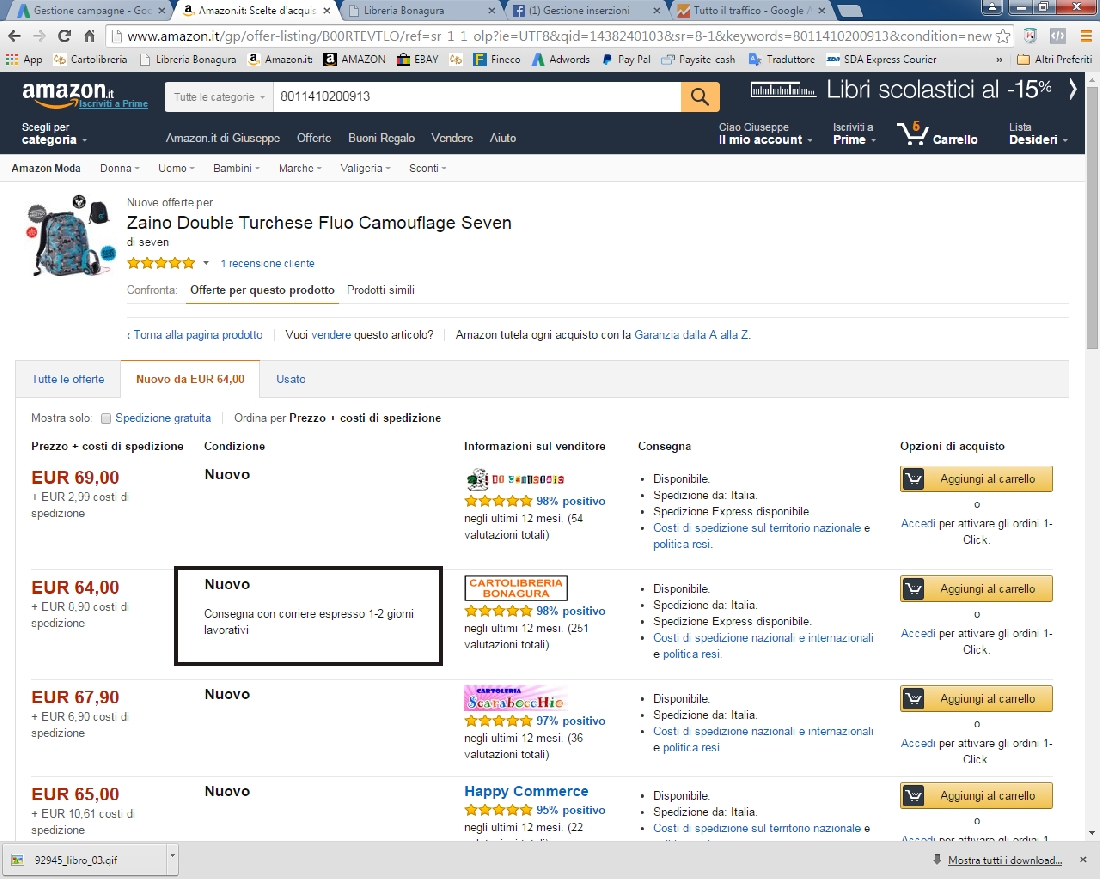1100x879 pixels.
Task: Open Prodotti simili tab
Action: point(381,290)
